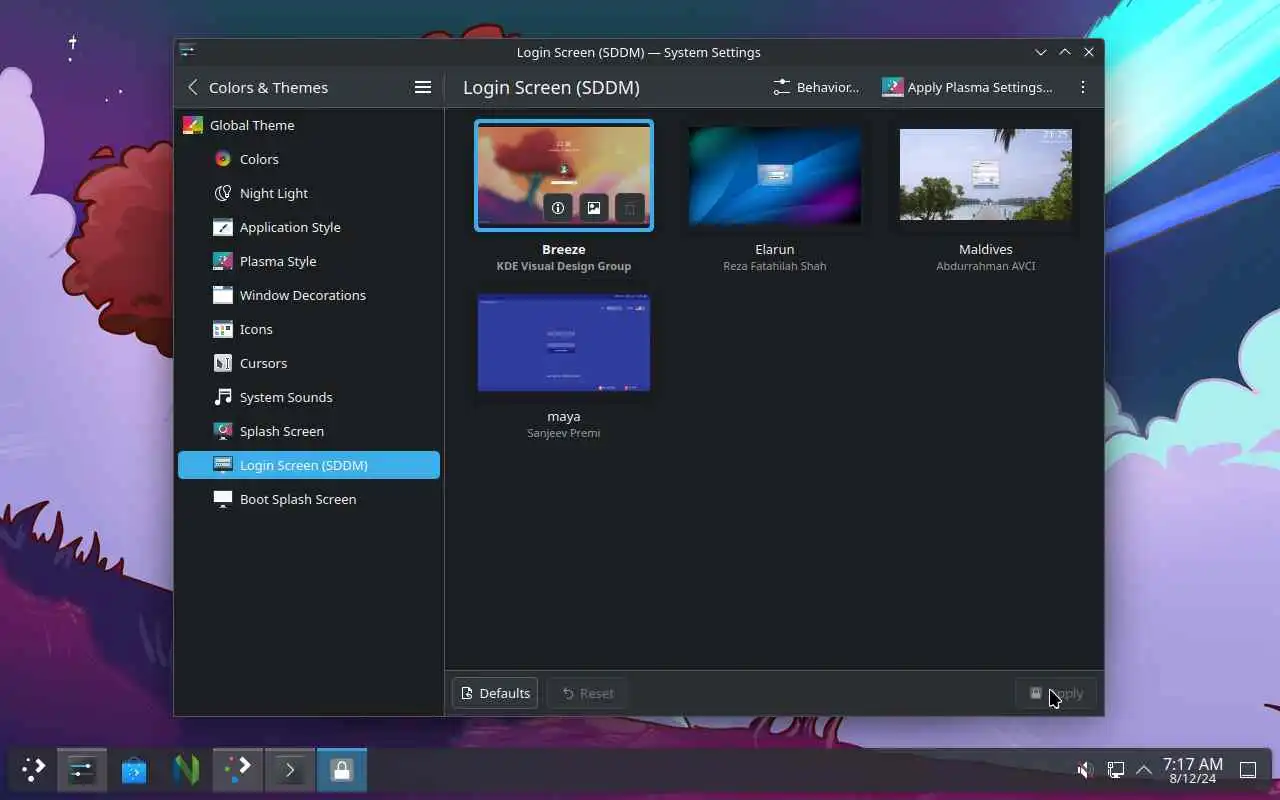The height and width of the screenshot is (800, 1280).
Task: Open the sidebar hamburger menu
Action: coord(423,87)
